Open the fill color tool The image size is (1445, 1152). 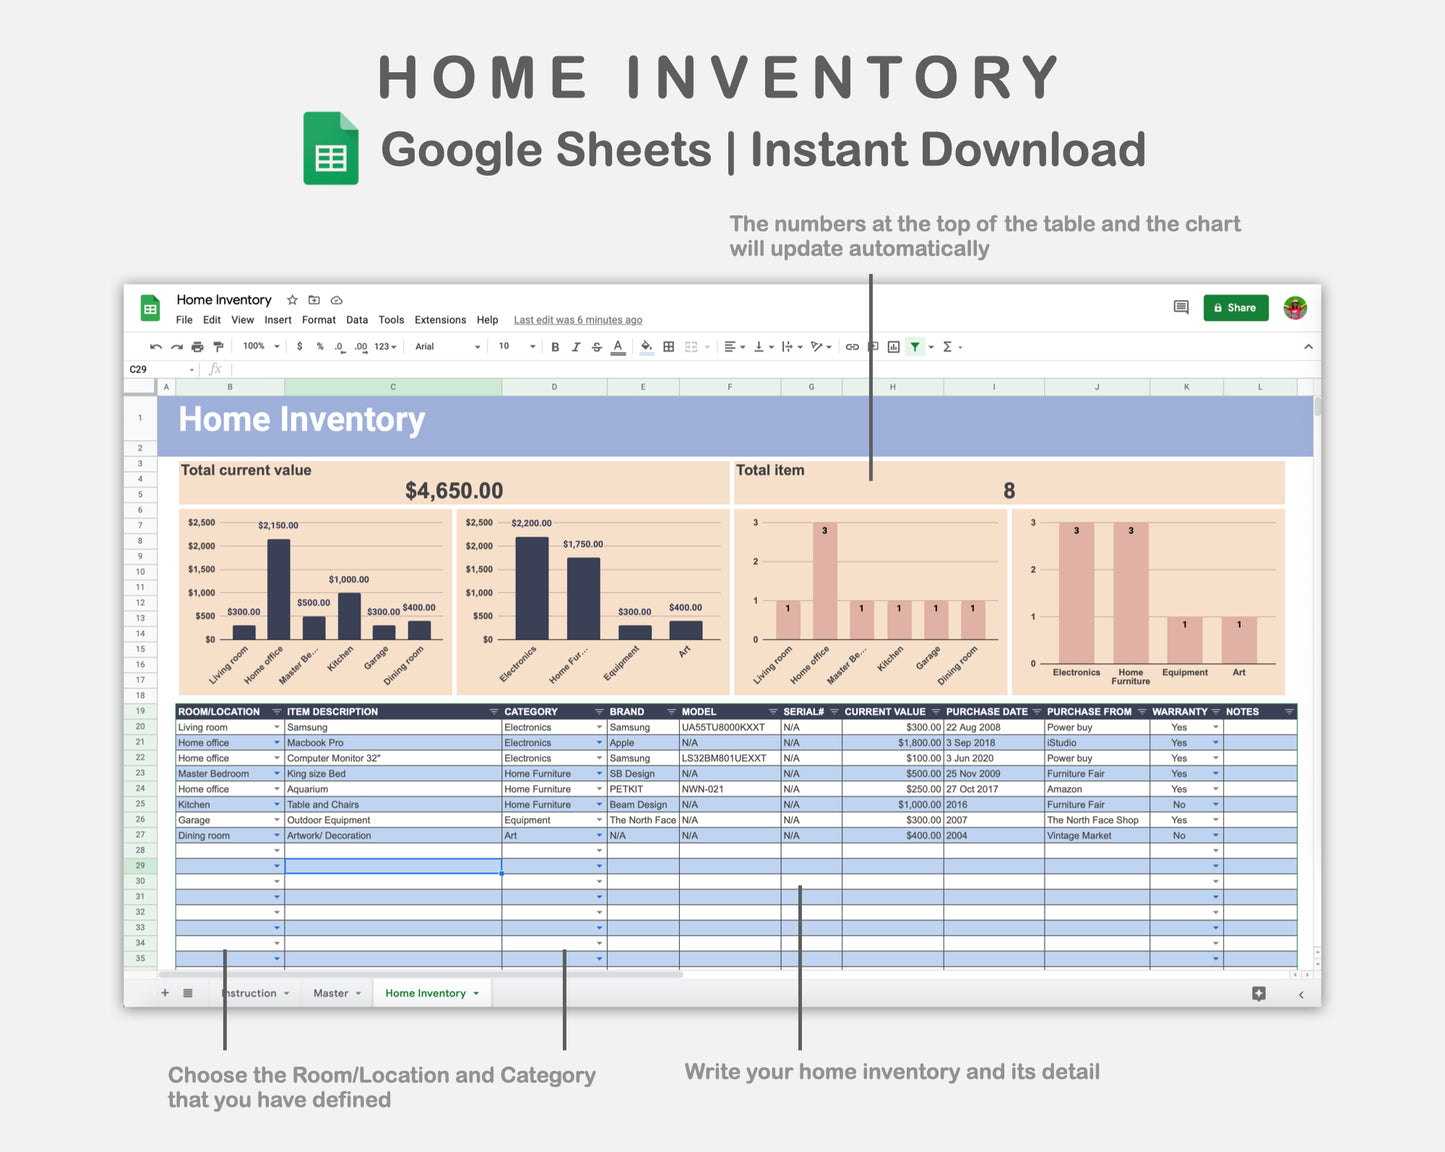(646, 346)
